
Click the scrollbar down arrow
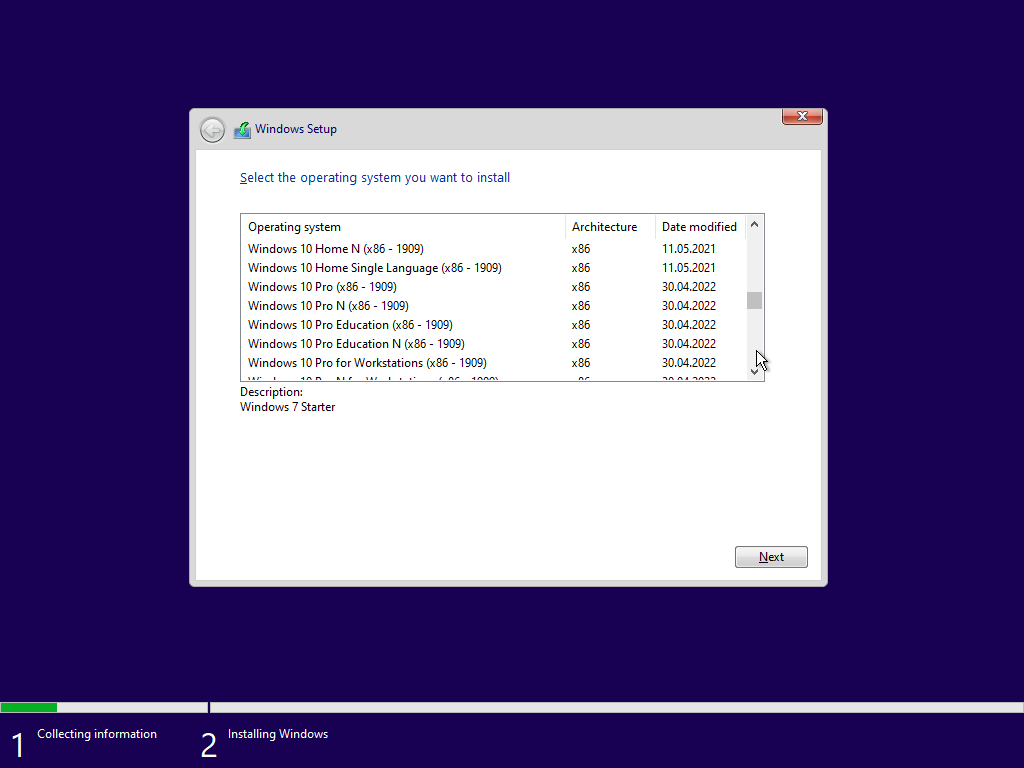pos(754,372)
